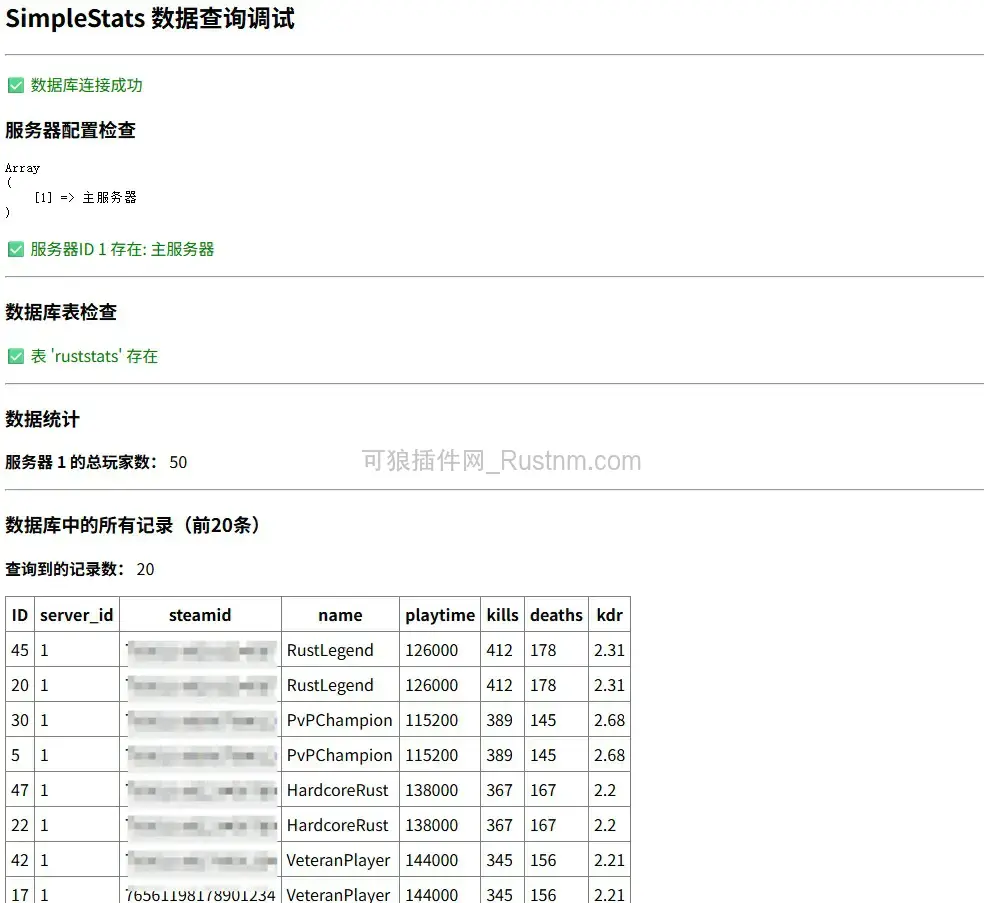Select the 数据库表检查 heading

[62, 312]
